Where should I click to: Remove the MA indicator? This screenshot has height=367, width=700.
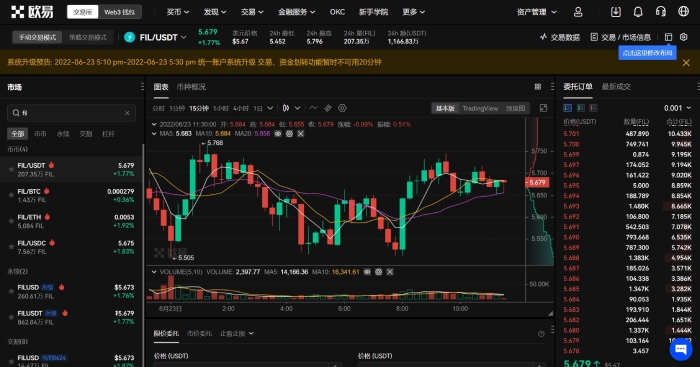coord(300,133)
